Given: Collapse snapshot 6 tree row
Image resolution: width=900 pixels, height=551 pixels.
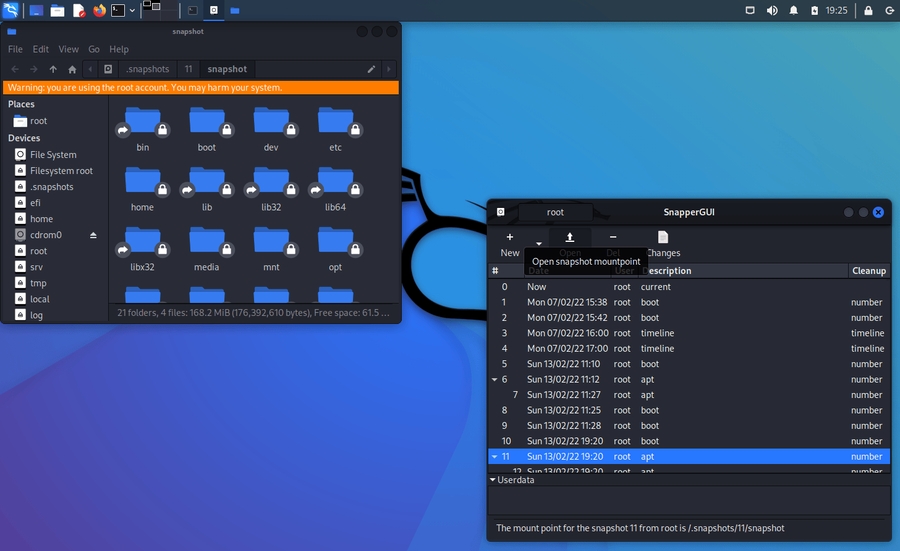Looking at the screenshot, I should click(493, 380).
